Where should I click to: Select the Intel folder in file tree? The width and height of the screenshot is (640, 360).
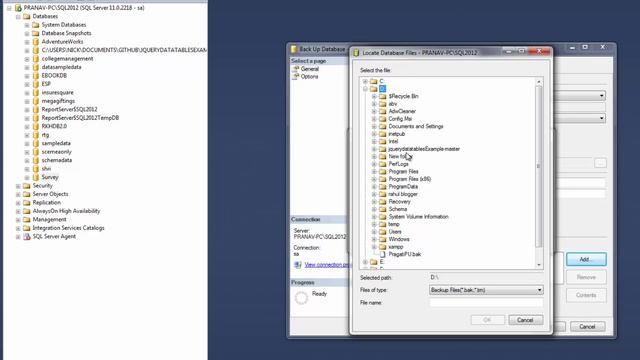click(x=393, y=141)
